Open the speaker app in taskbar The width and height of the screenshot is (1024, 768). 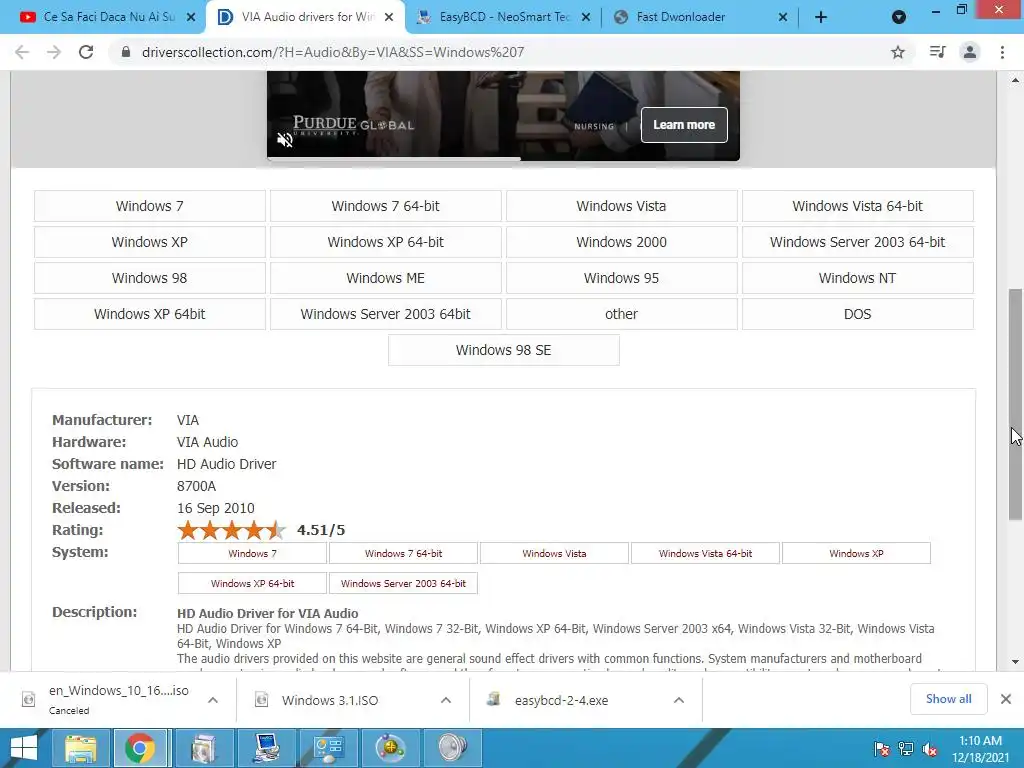tap(453, 748)
